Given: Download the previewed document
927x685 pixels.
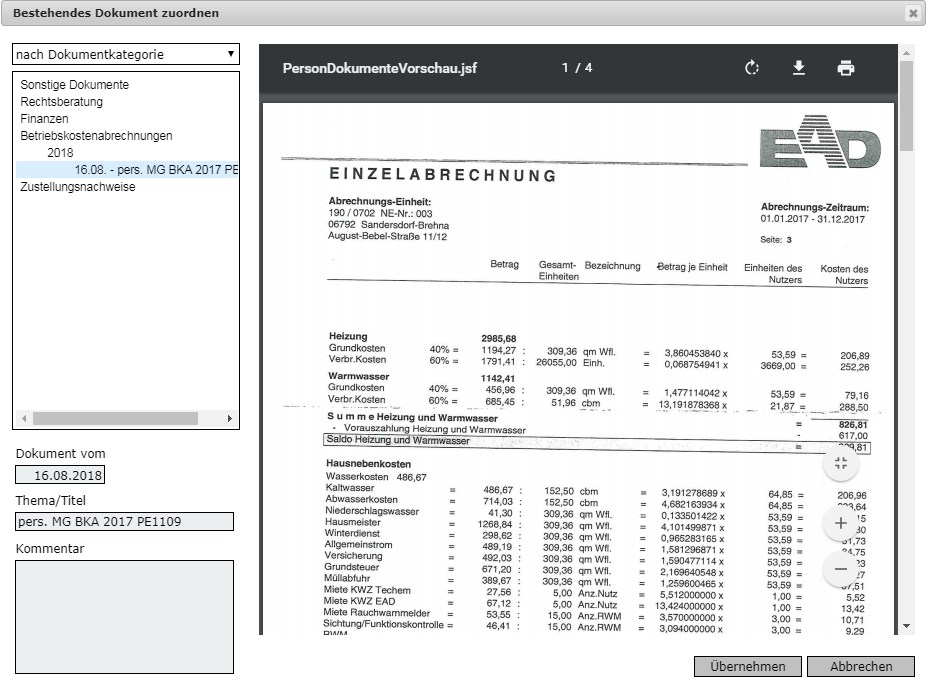Looking at the screenshot, I should [x=799, y=68].
